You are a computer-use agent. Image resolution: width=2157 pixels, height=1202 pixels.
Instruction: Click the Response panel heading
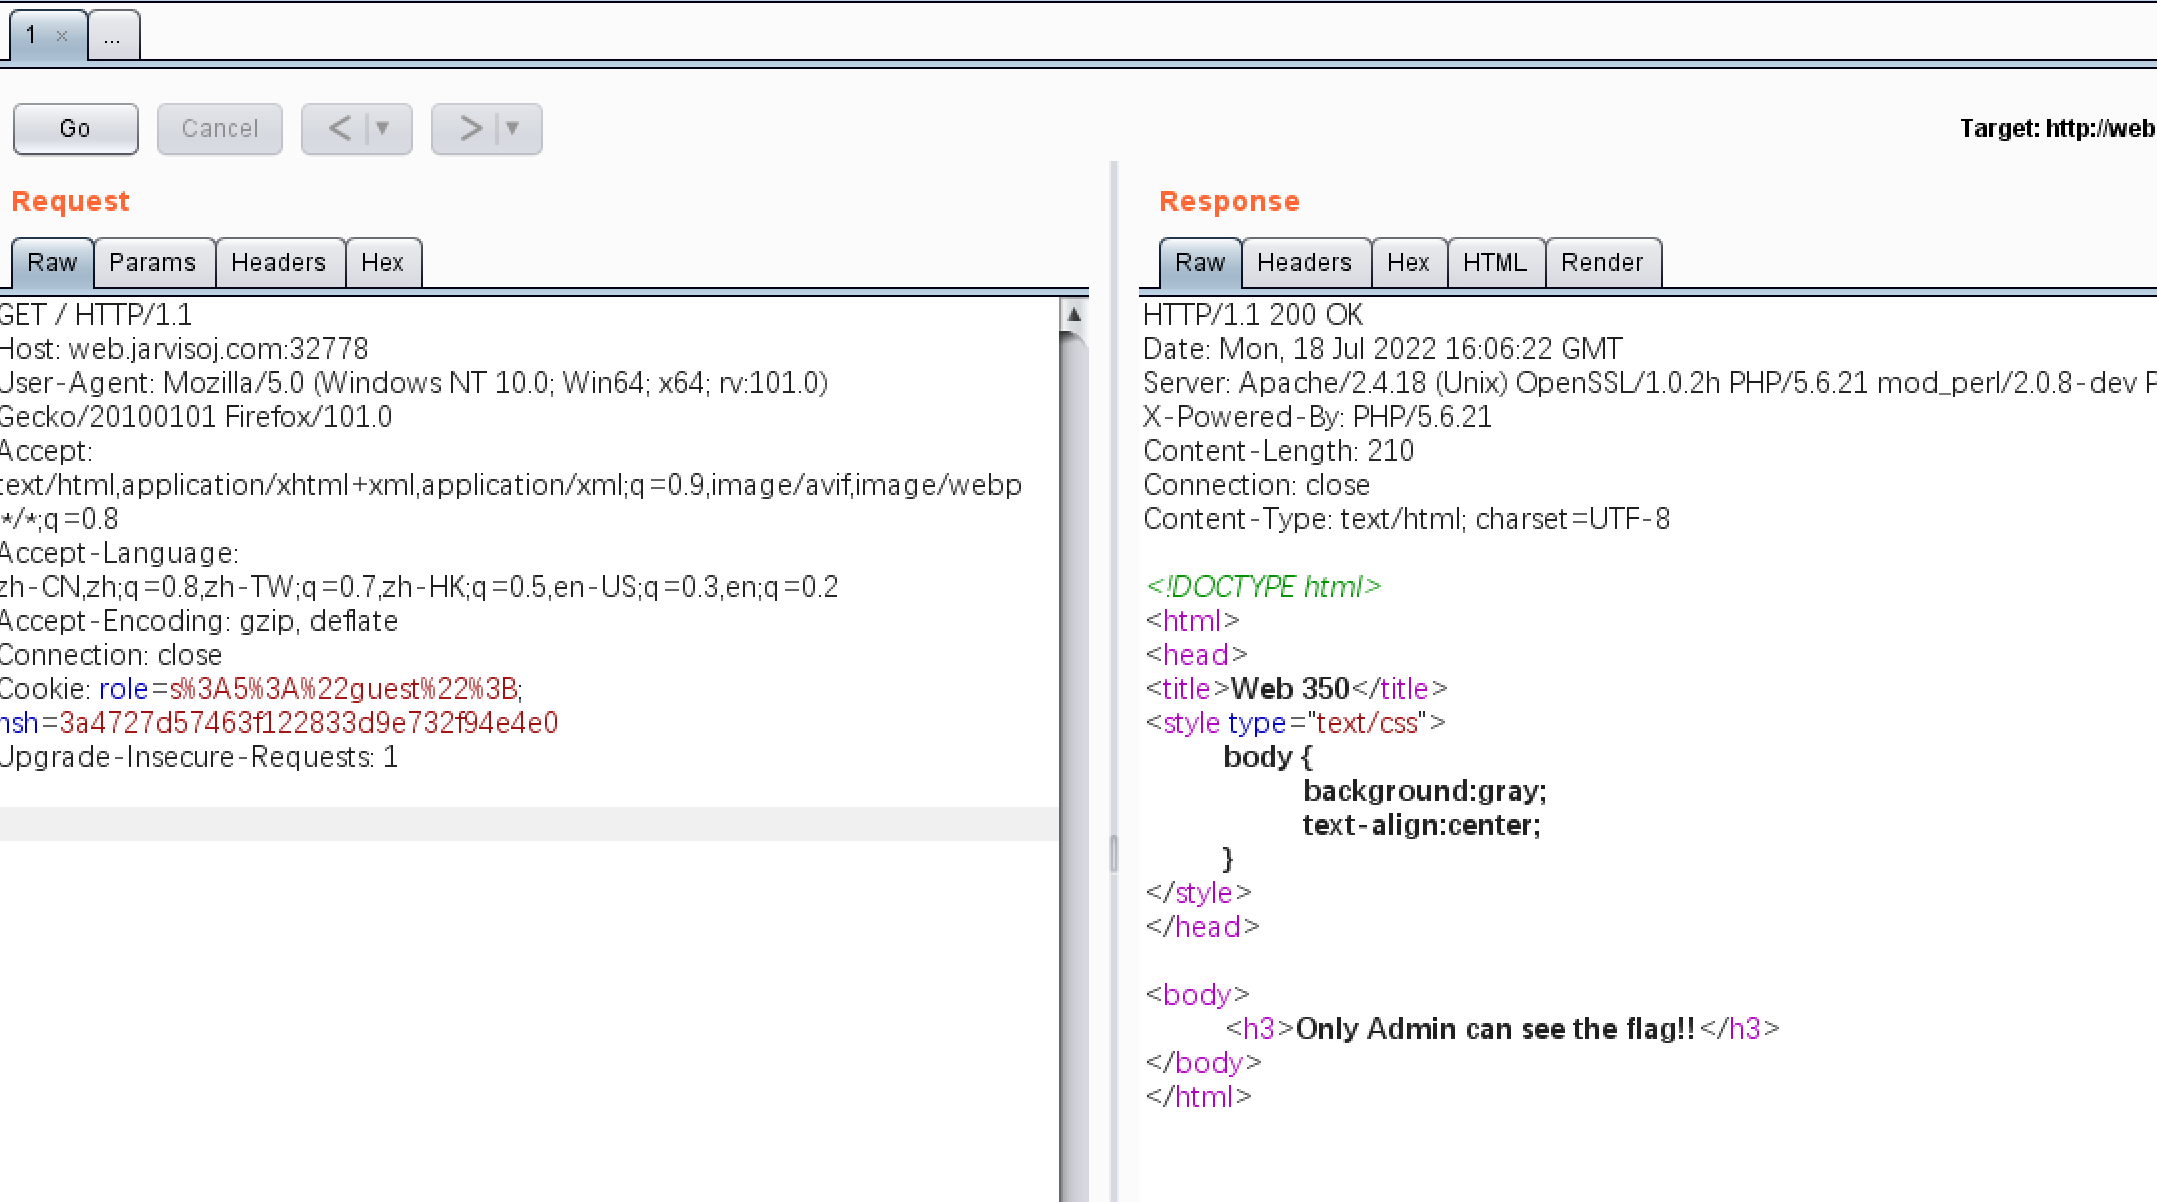point(1229,202)
